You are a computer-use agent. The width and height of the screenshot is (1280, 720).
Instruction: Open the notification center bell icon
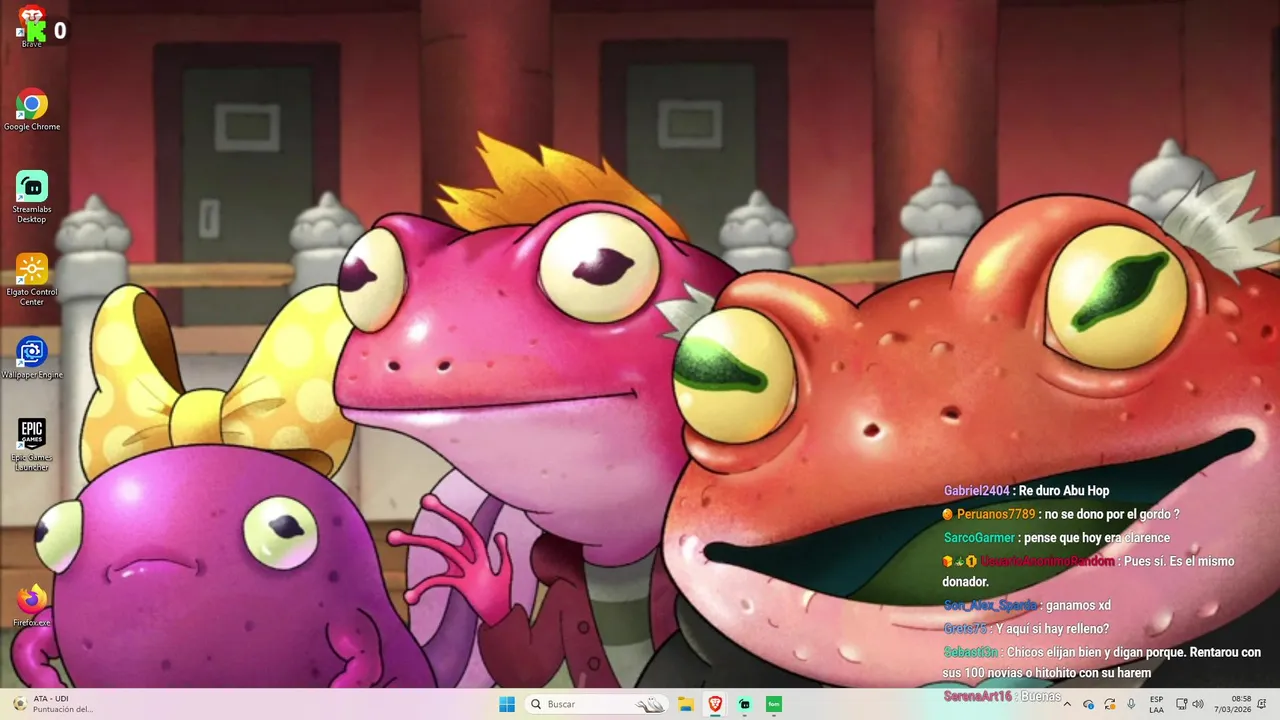click(x=1262, y=704)
